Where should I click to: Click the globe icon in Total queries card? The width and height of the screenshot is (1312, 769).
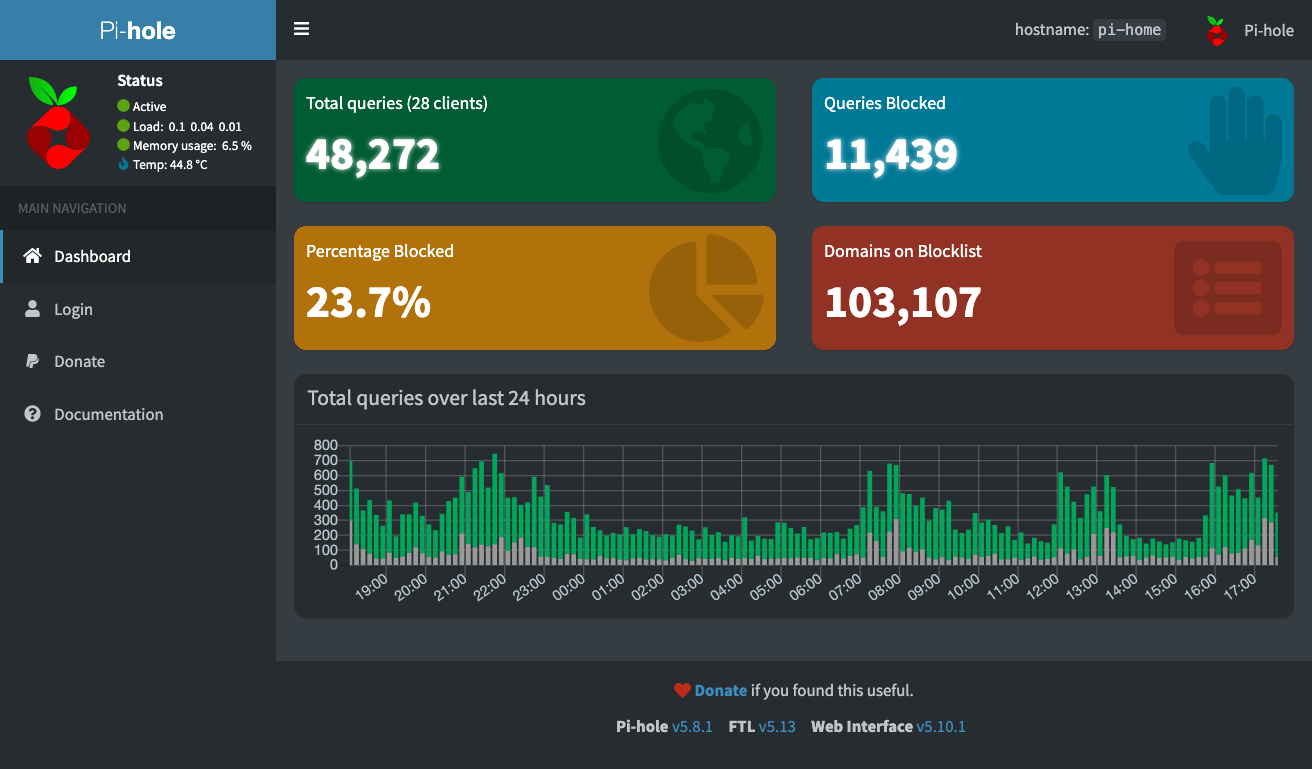(709, 141)
